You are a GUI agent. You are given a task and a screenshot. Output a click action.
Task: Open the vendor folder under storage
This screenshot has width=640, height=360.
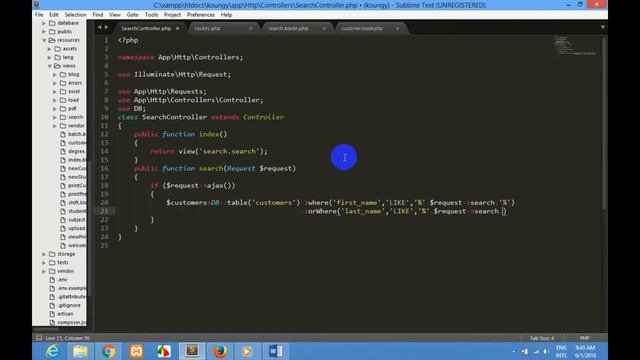[x=65, y=271]
